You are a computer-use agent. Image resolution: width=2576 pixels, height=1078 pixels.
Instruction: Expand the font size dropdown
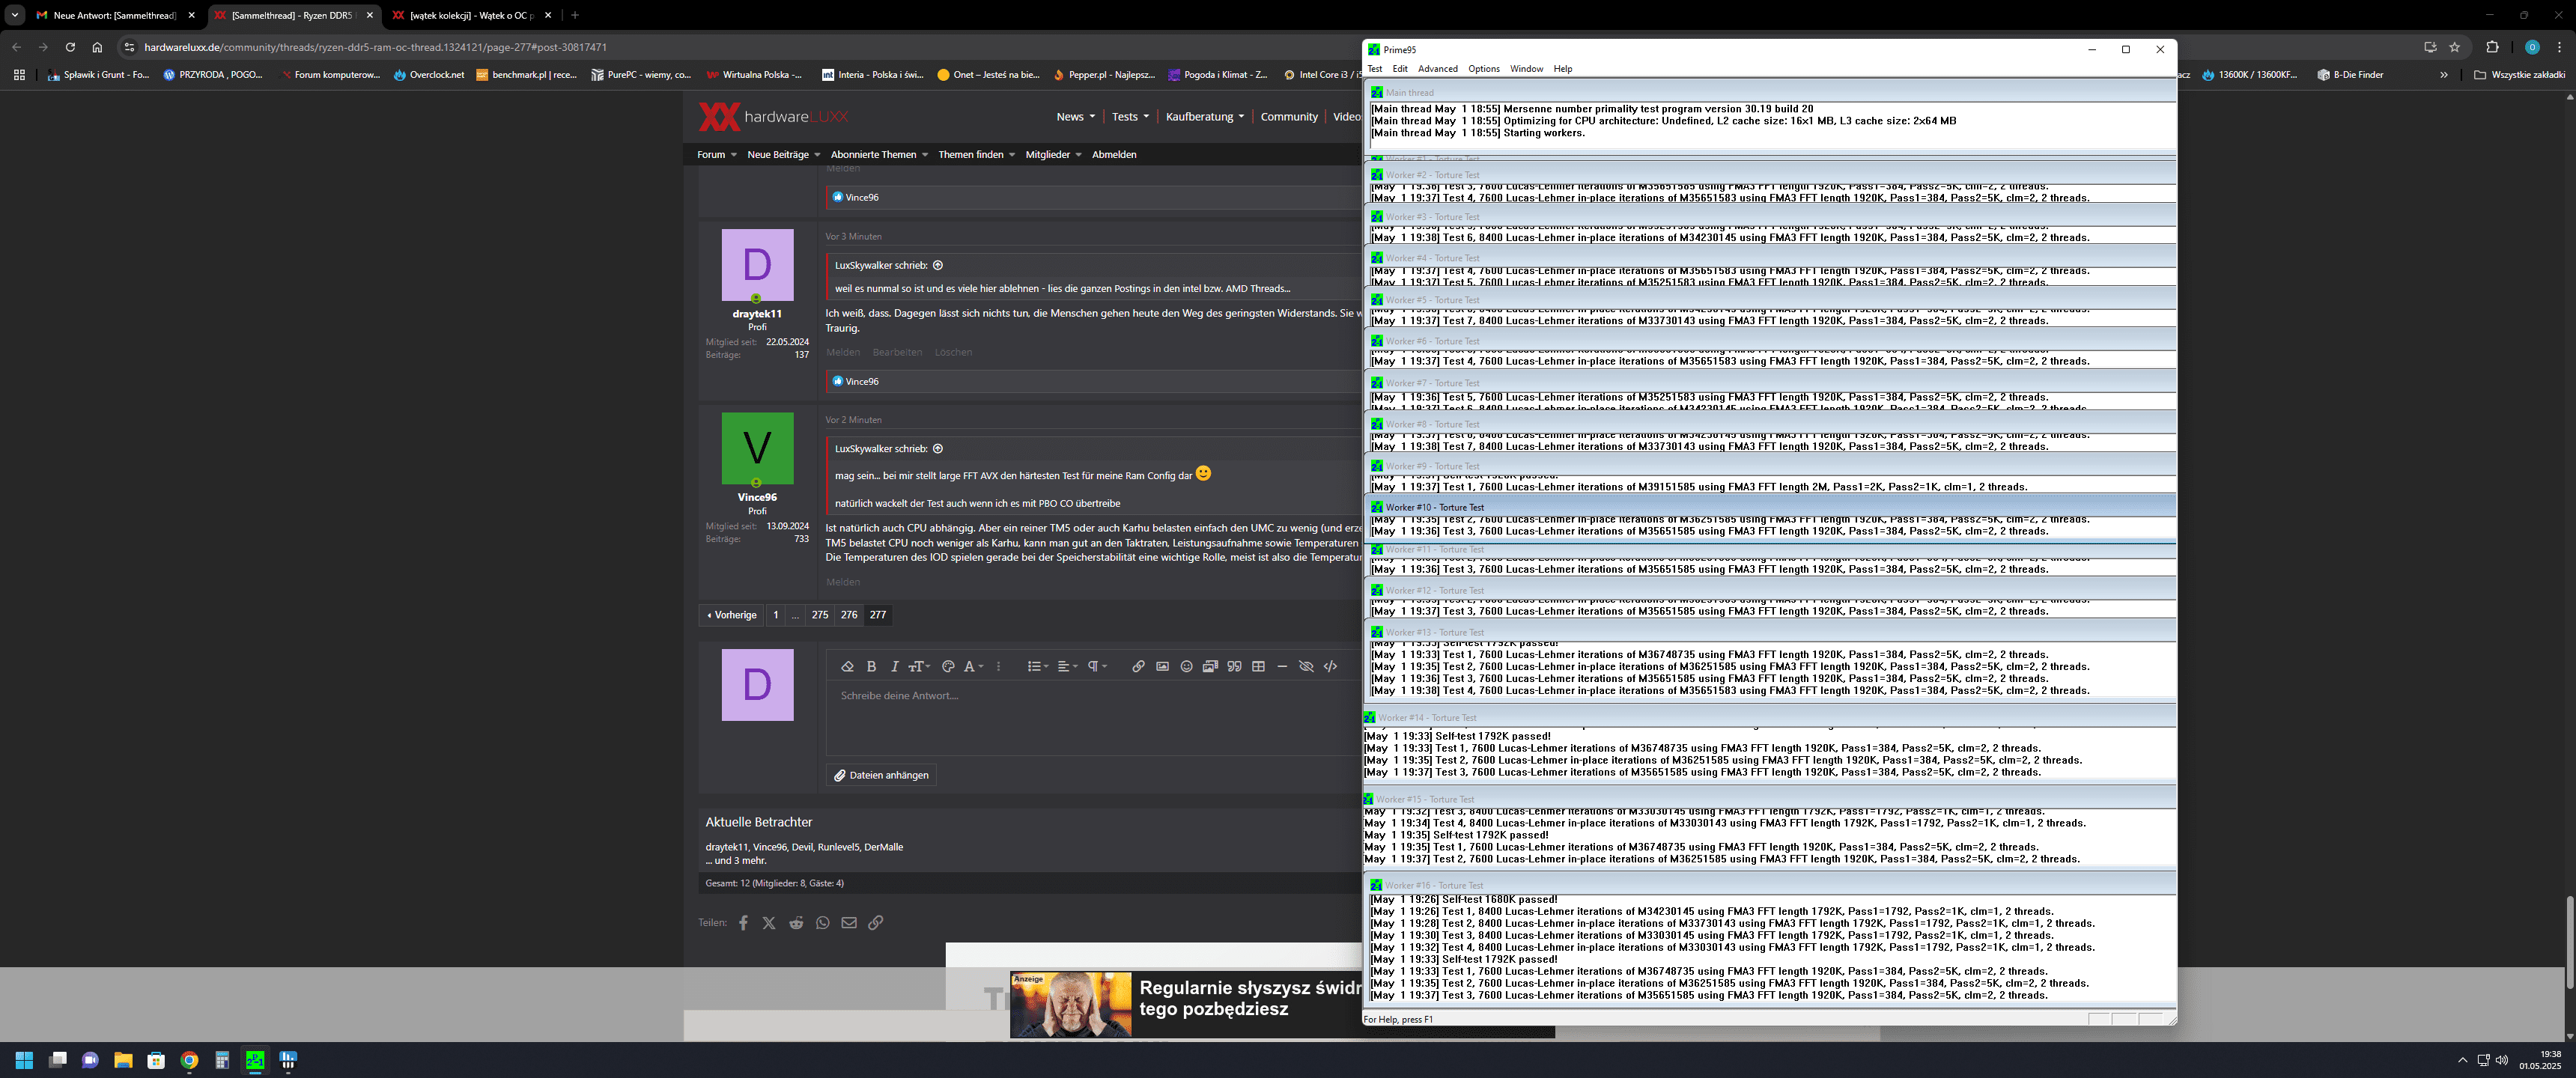[x=919, y=667]
